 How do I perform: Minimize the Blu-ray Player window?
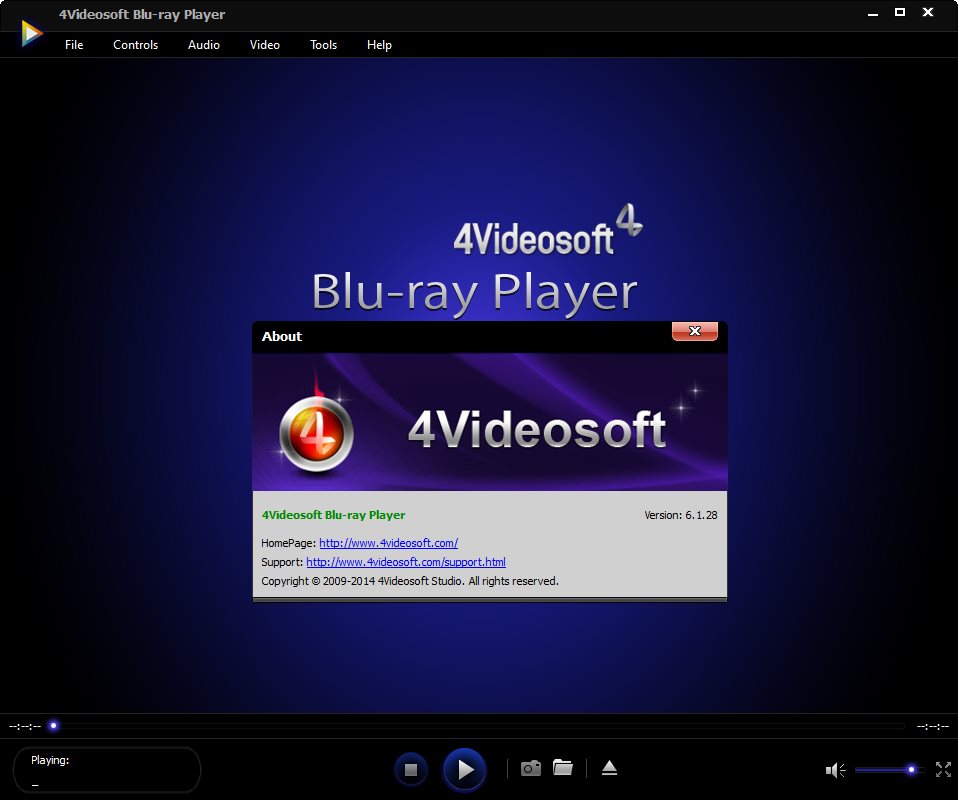click(872, 13)
